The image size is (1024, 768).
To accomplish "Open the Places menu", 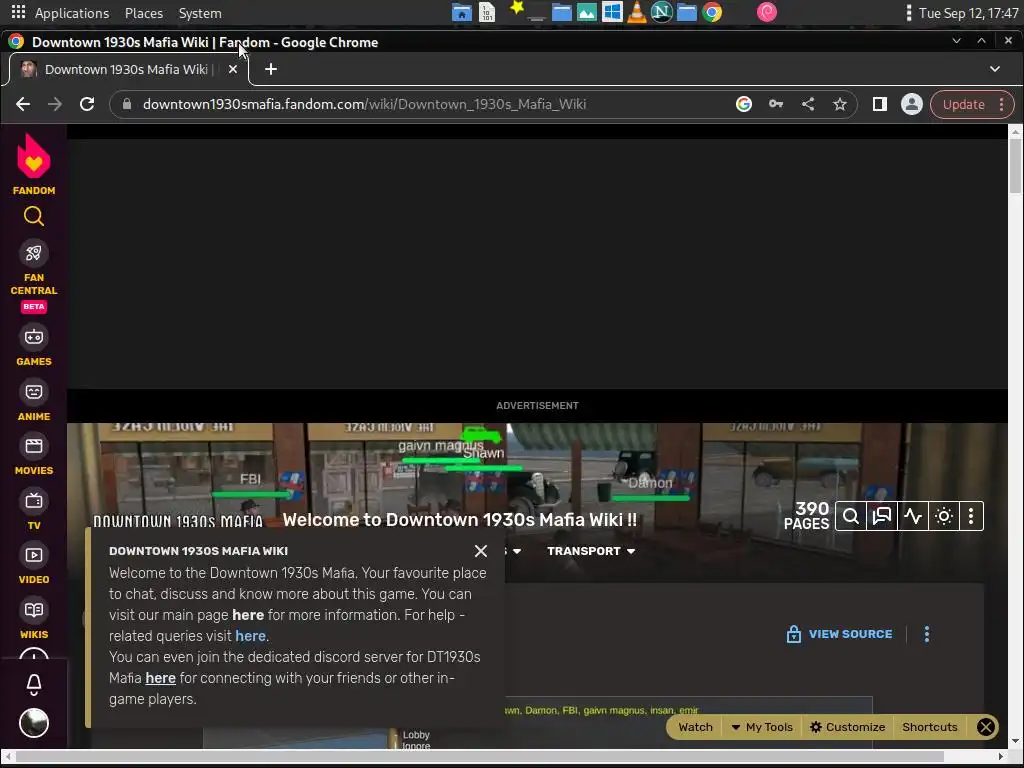I will point(144,13).
